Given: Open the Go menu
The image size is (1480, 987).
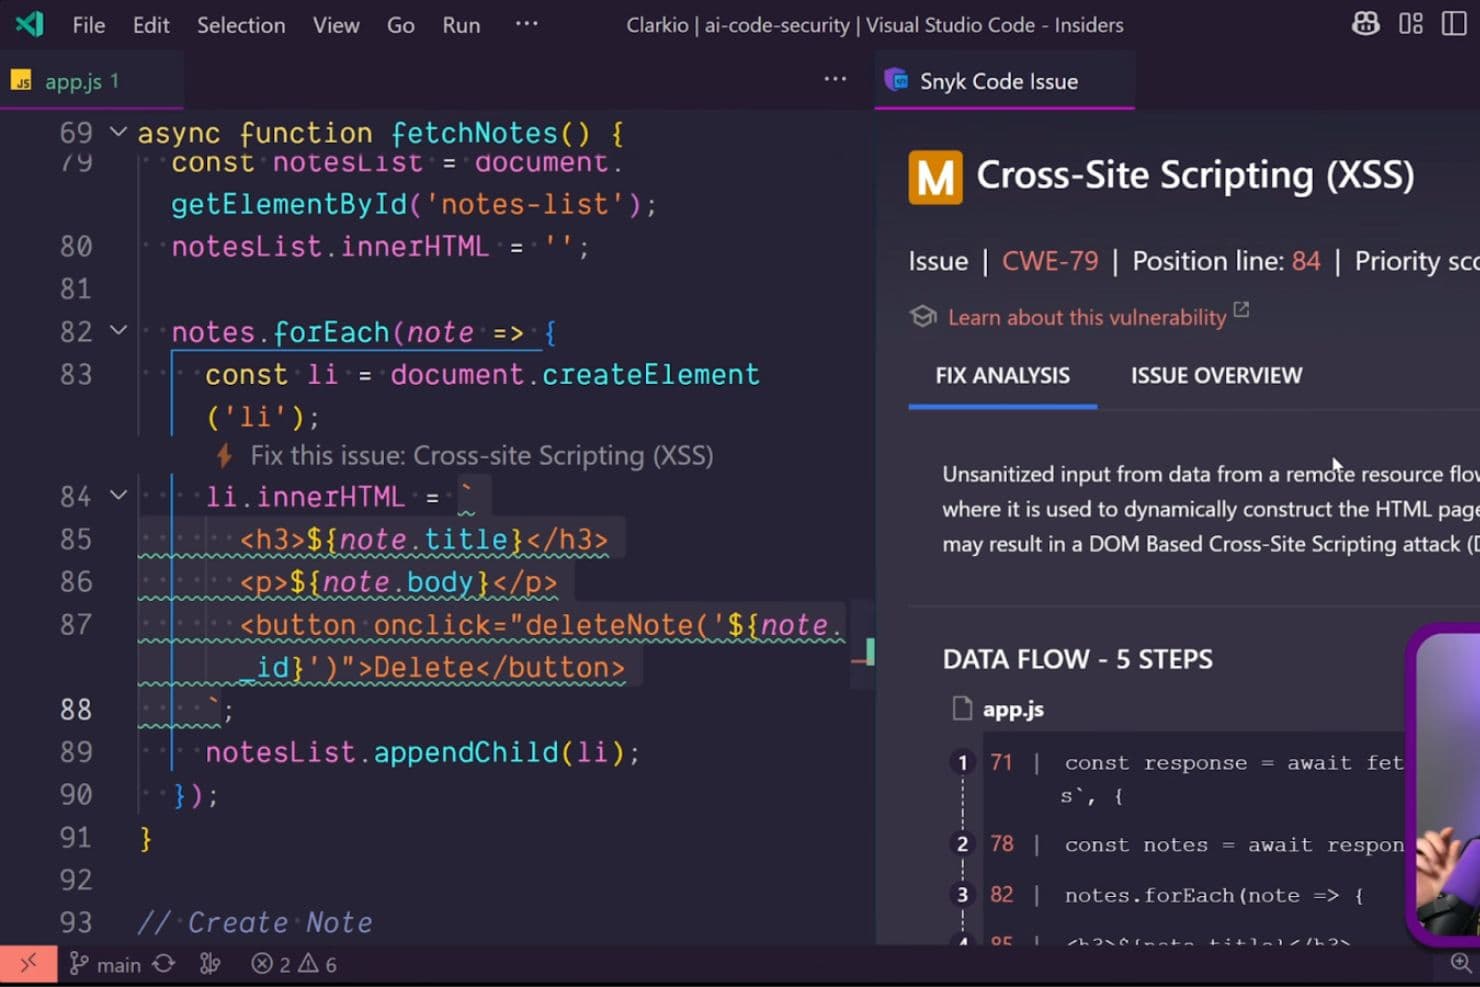Looking at the screenshot, I should 401,25.
